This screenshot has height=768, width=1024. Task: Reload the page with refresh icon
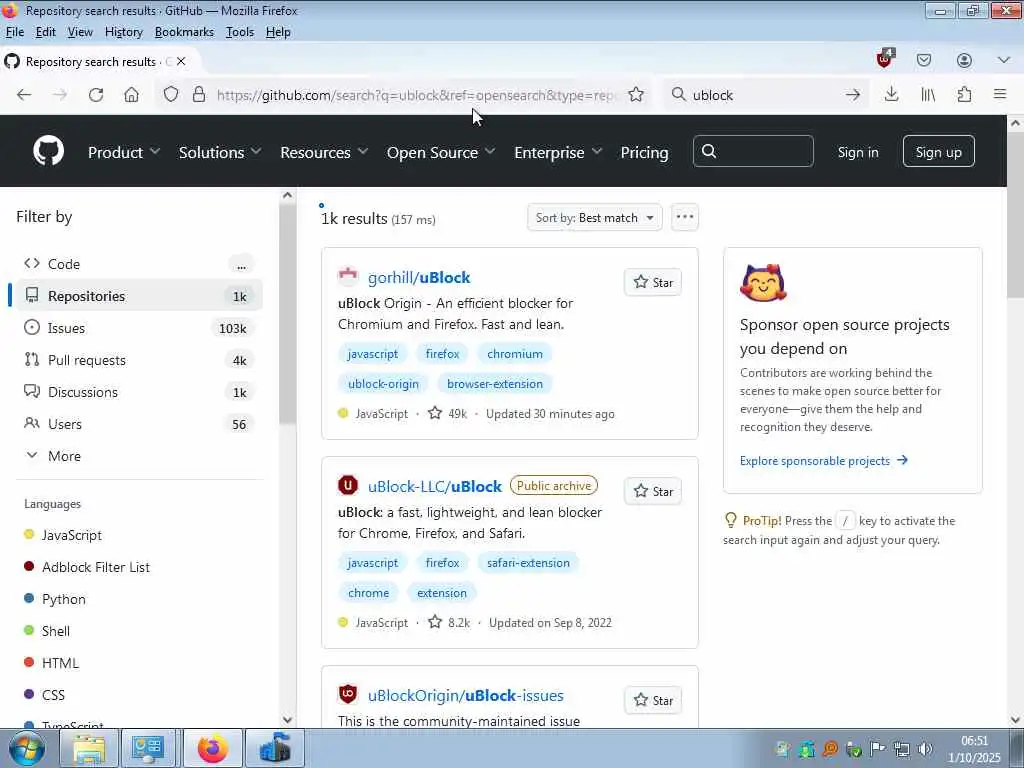96,95
